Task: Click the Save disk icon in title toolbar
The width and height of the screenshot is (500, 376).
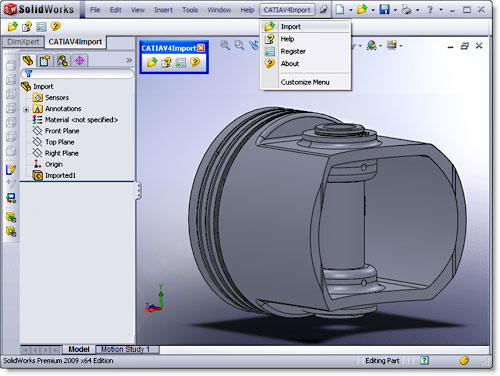Action: 384,9
